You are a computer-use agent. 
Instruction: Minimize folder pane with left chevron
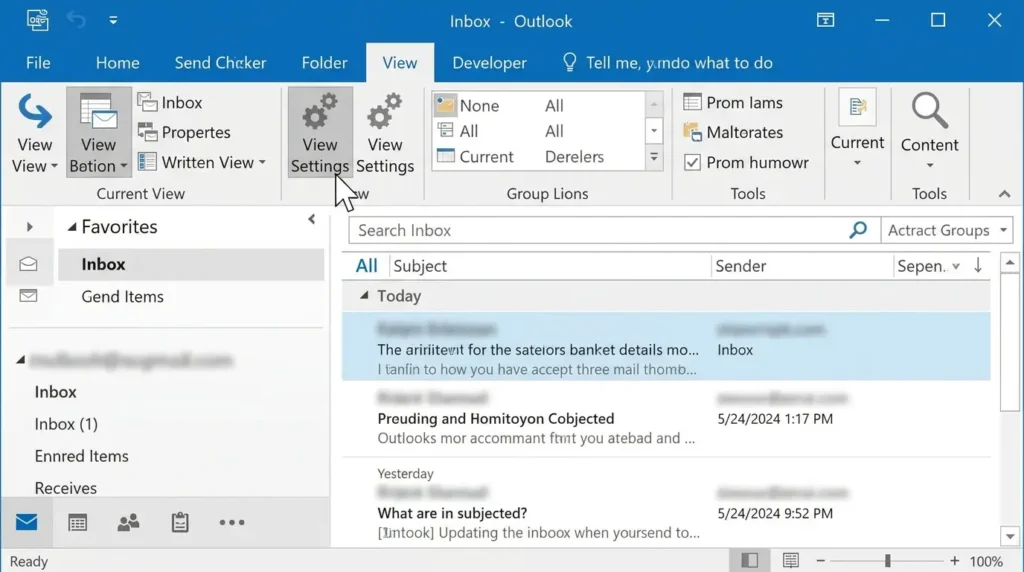coord(312,219)
